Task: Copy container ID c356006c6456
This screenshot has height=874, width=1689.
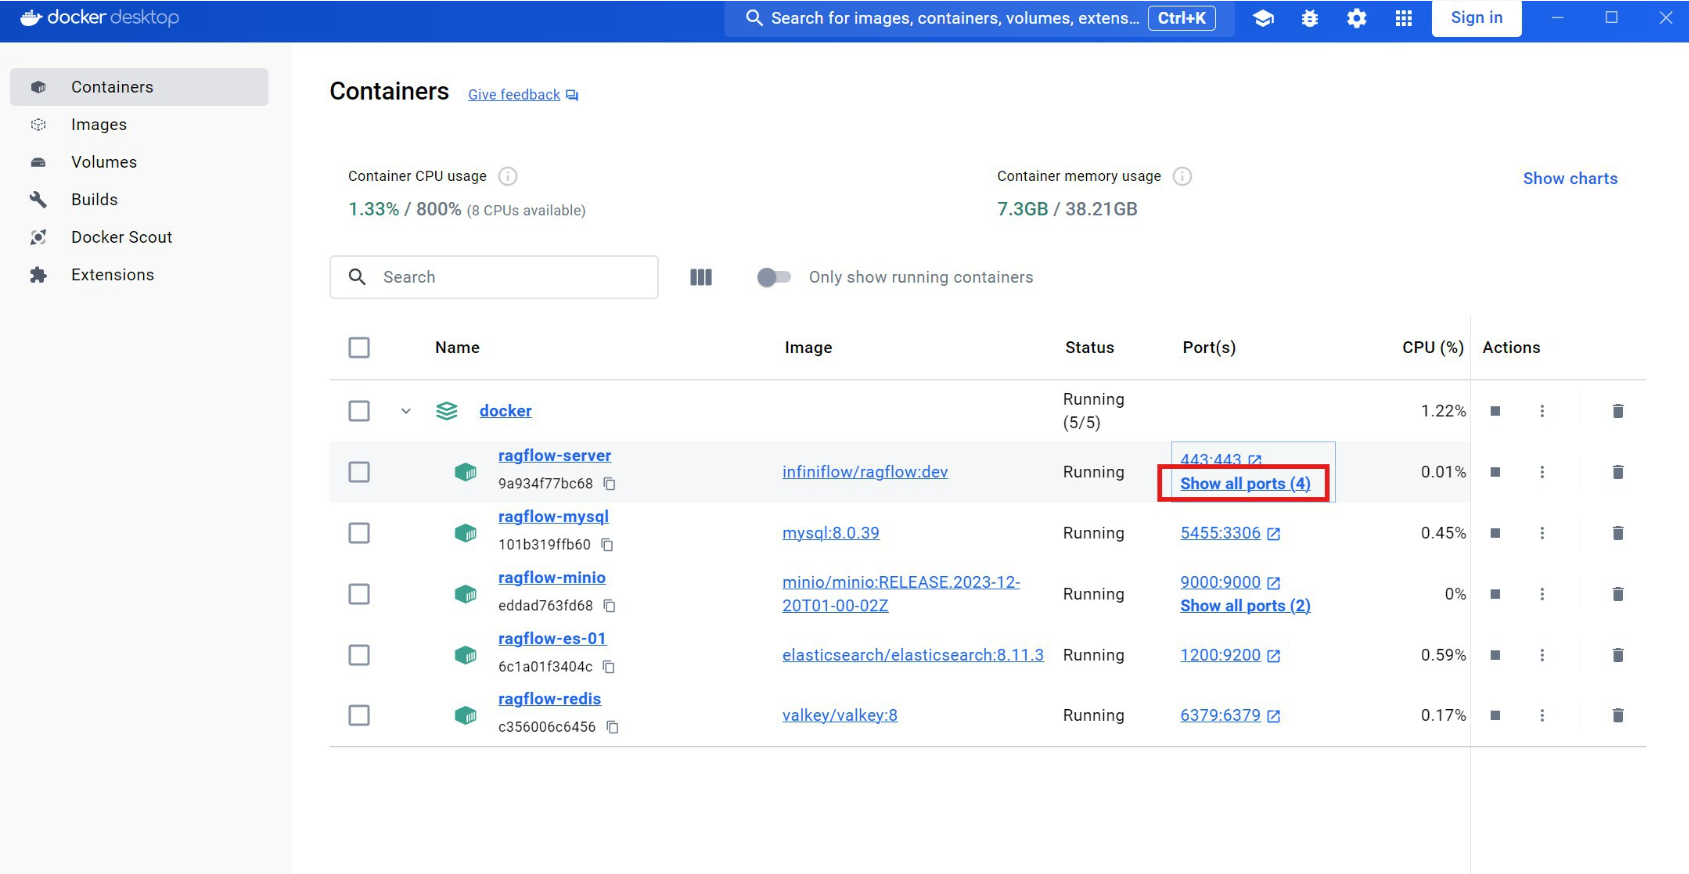Action: click(x=612, y=727)
